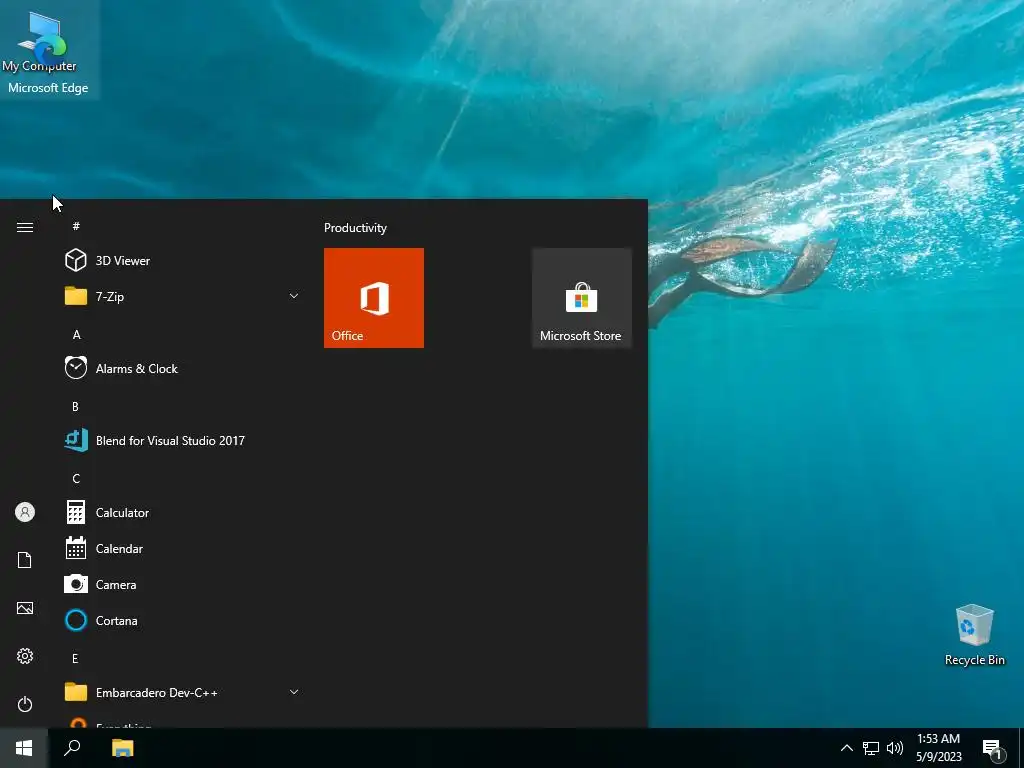
Task: Open the Pictures shortcut in Start sidebar
Action: 25,608
